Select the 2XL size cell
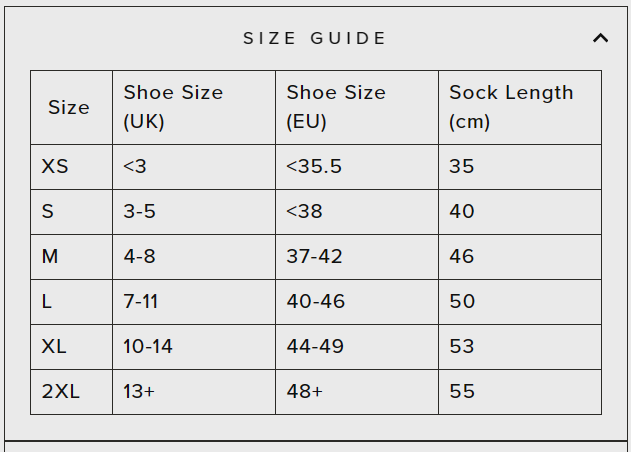This screenshot has width=631, height=452. tap(60, 391)
